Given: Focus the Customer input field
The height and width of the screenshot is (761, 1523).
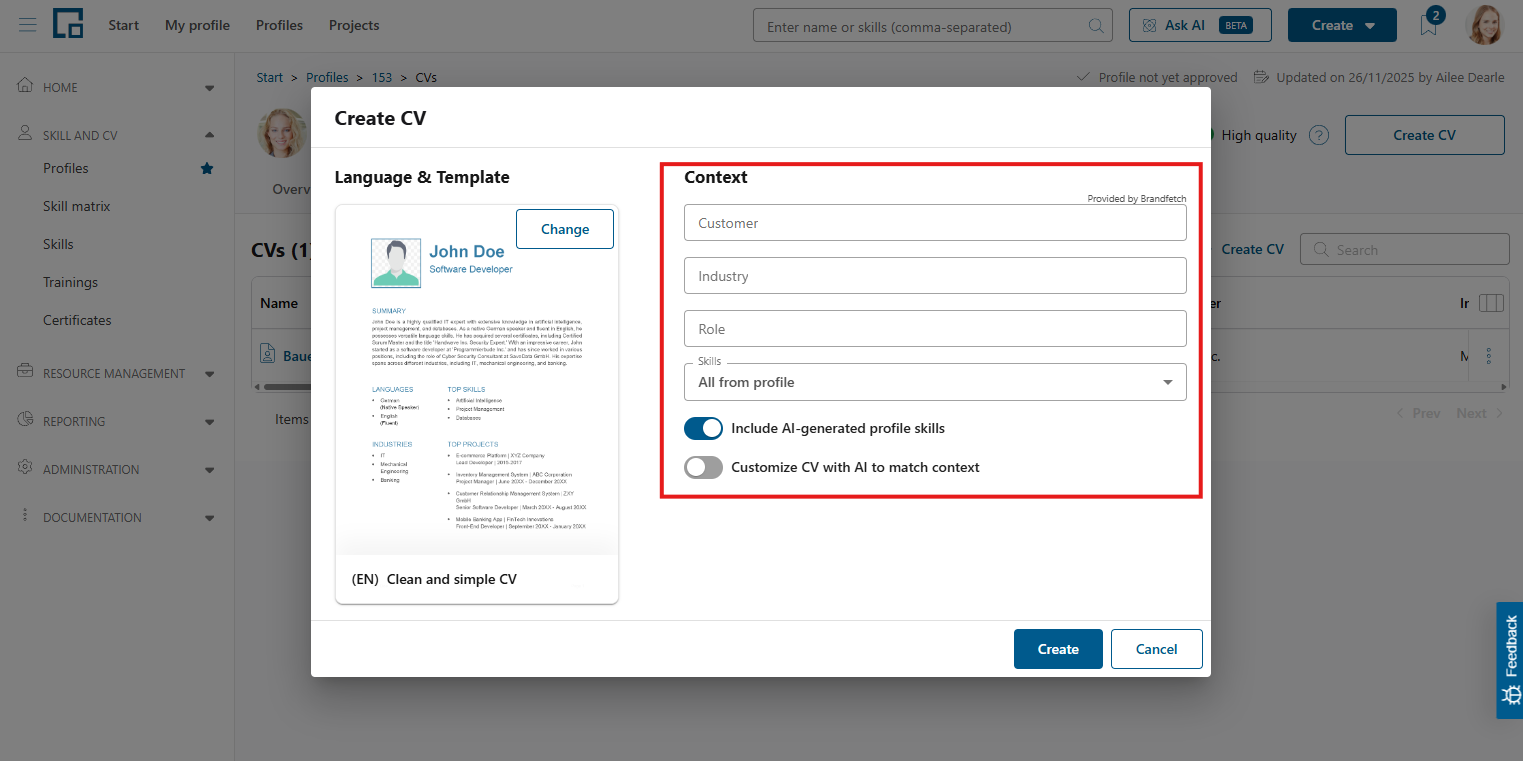Looking at the screenshot, I should coord(935,223).
